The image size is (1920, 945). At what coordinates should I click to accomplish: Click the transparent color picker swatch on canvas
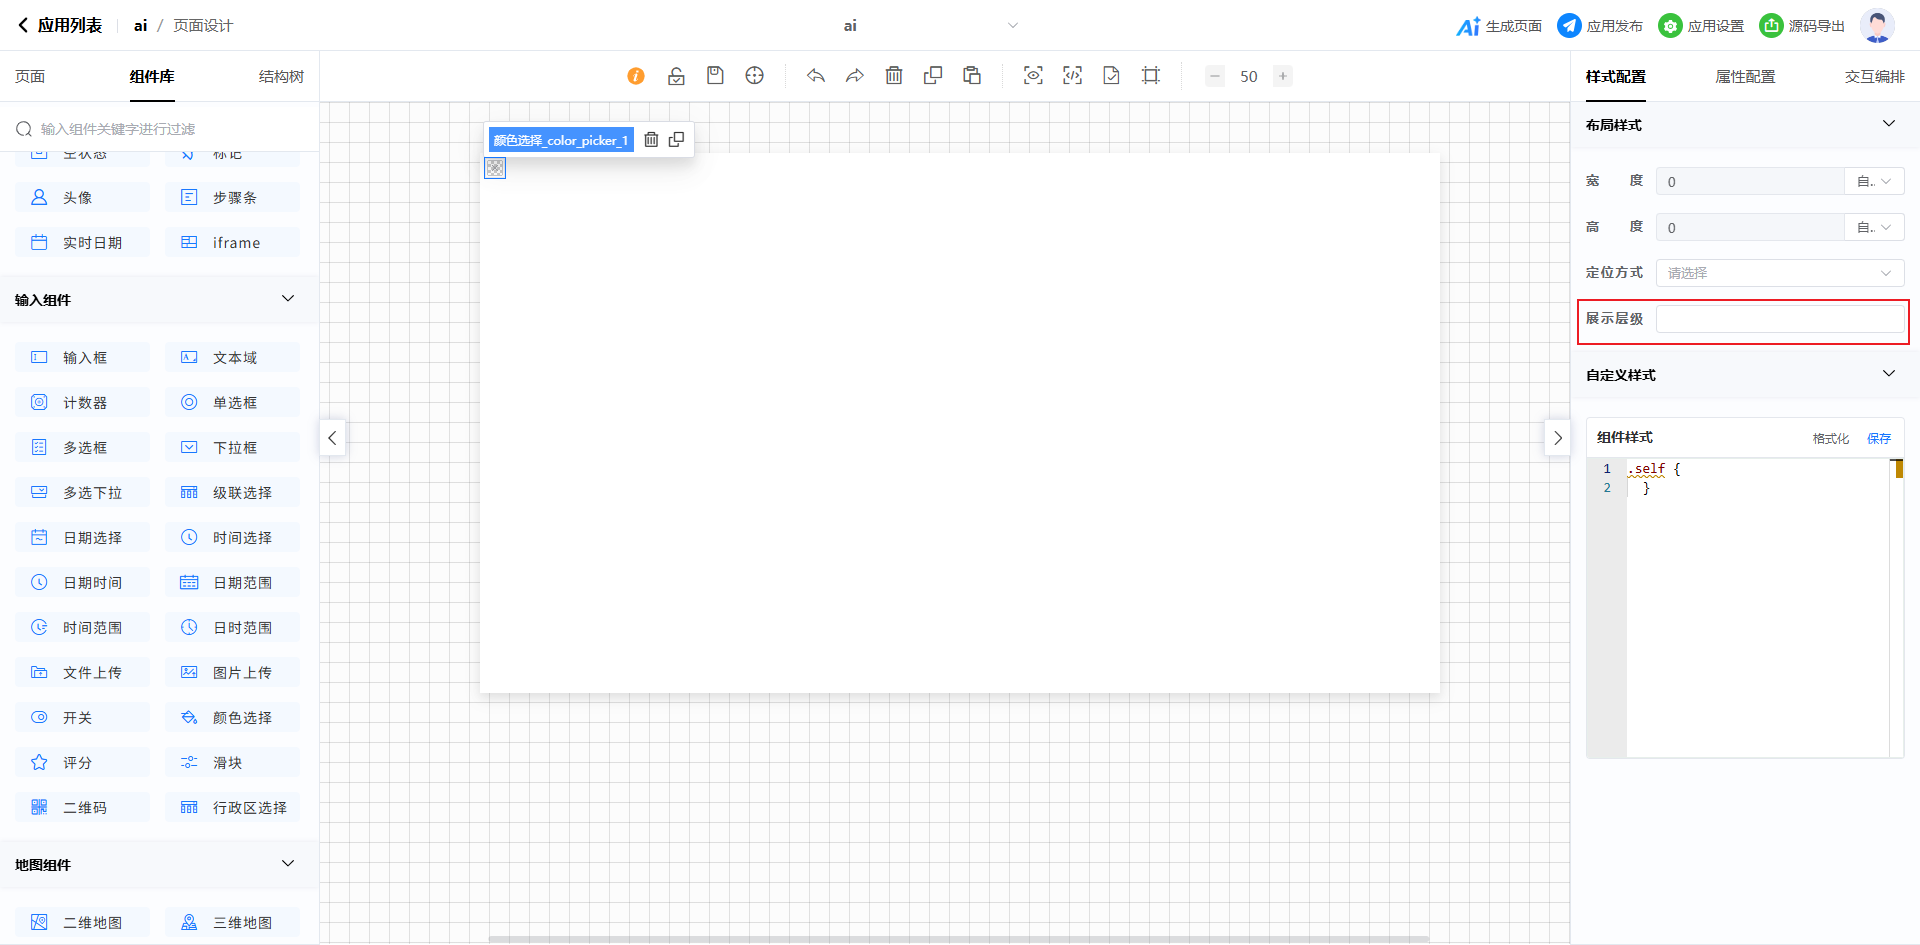[495, 168]
